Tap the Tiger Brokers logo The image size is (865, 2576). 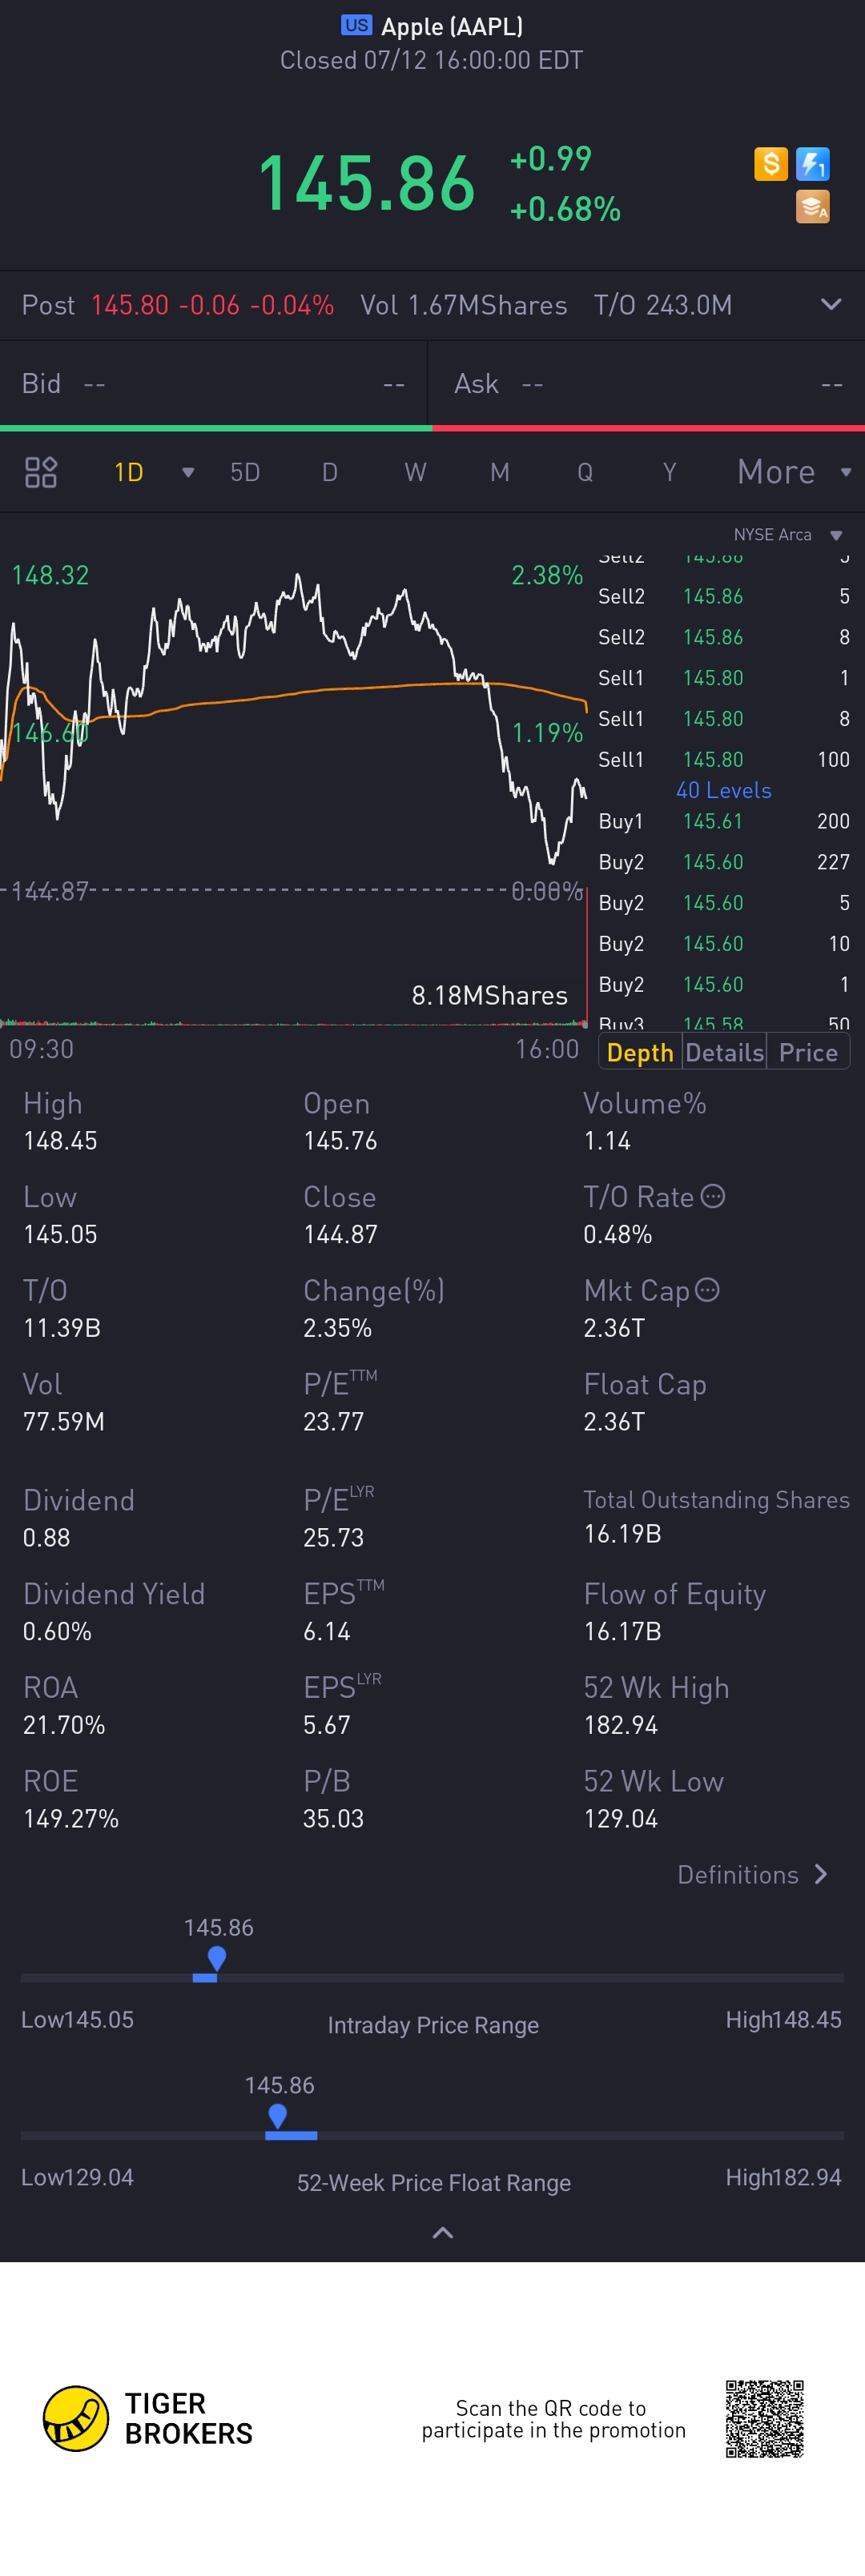(76, 2419)
